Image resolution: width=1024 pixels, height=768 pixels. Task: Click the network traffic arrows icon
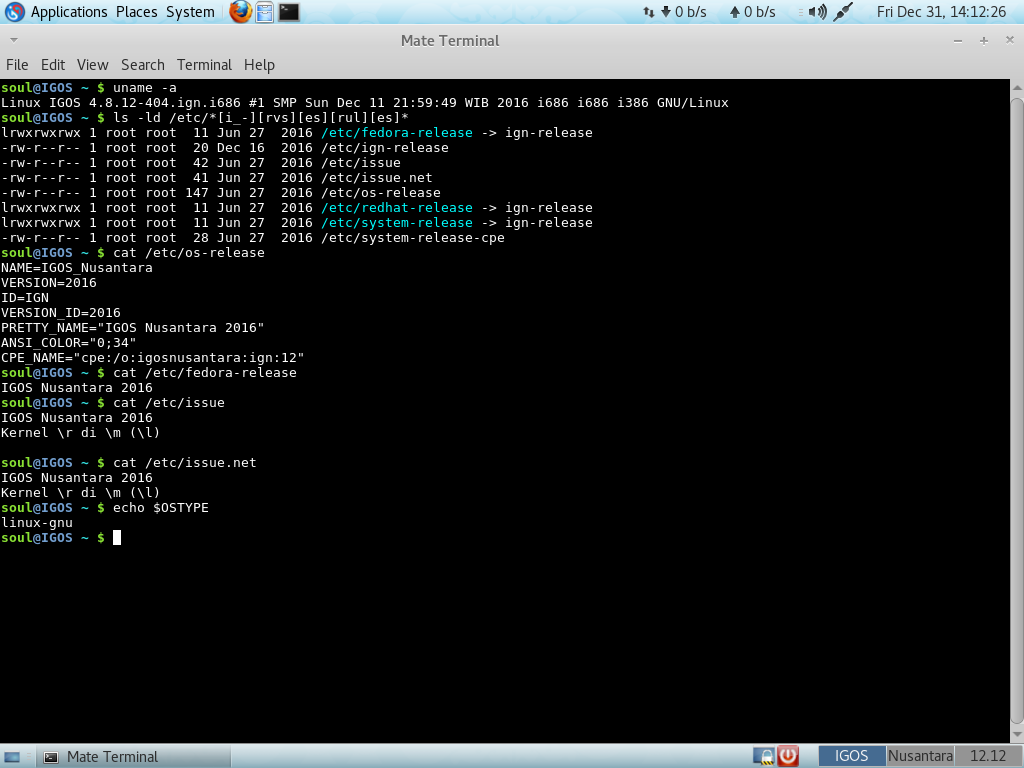[648, 12]
